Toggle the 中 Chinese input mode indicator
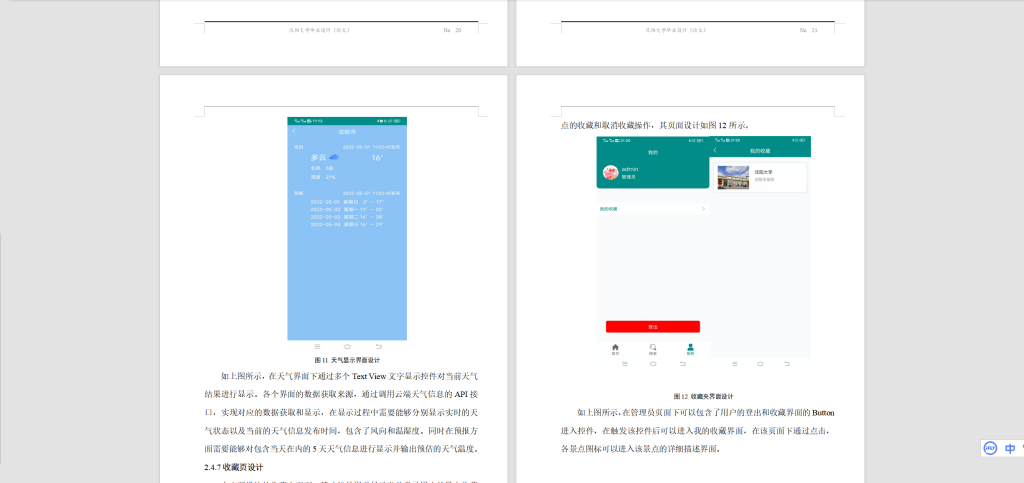The image size is (1024, 483). point(1010,448)
